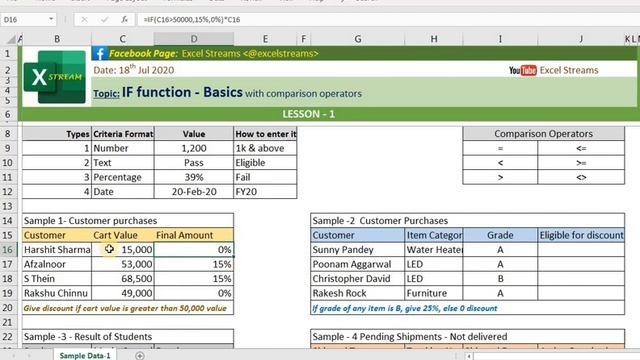Select the '<>' comparison operator cell
The width and height of the screenshot is (640, 360).
581,177
